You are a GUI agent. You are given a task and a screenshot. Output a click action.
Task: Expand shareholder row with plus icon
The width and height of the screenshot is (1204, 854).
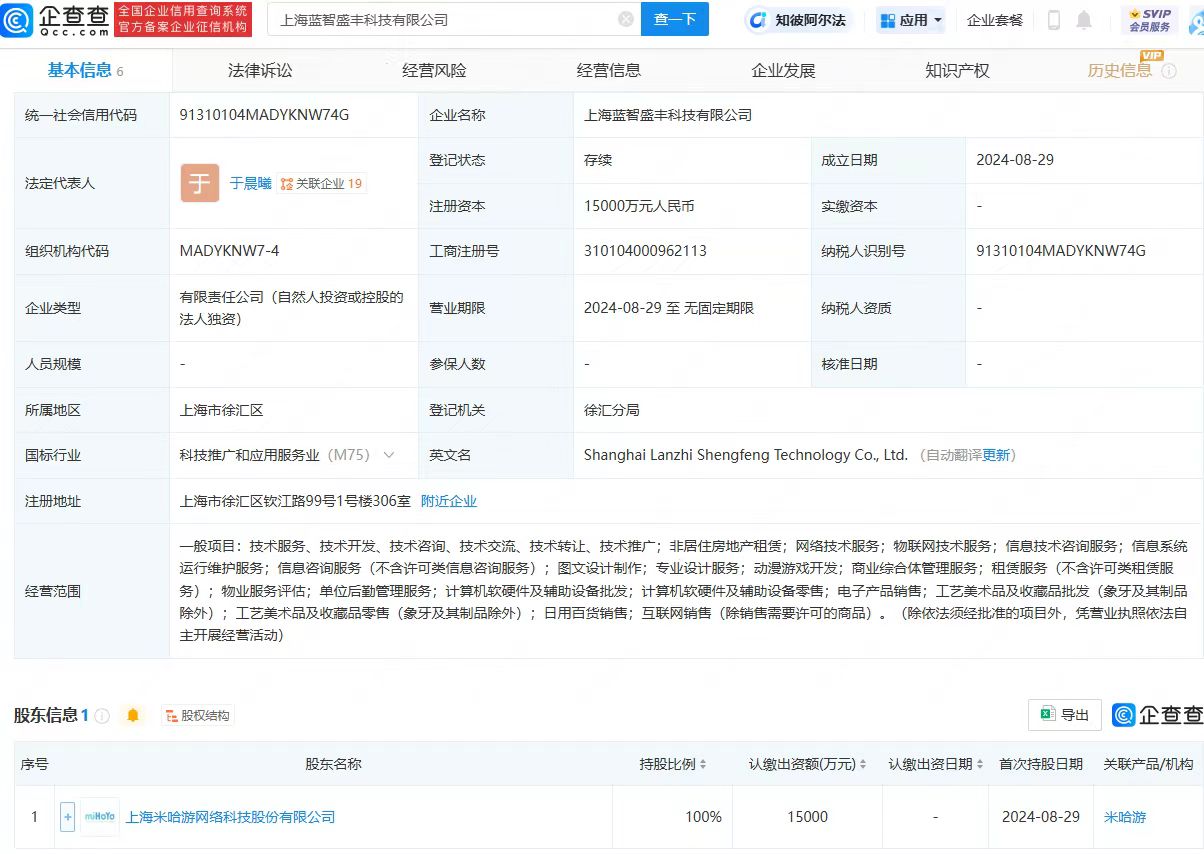[67, 817]
